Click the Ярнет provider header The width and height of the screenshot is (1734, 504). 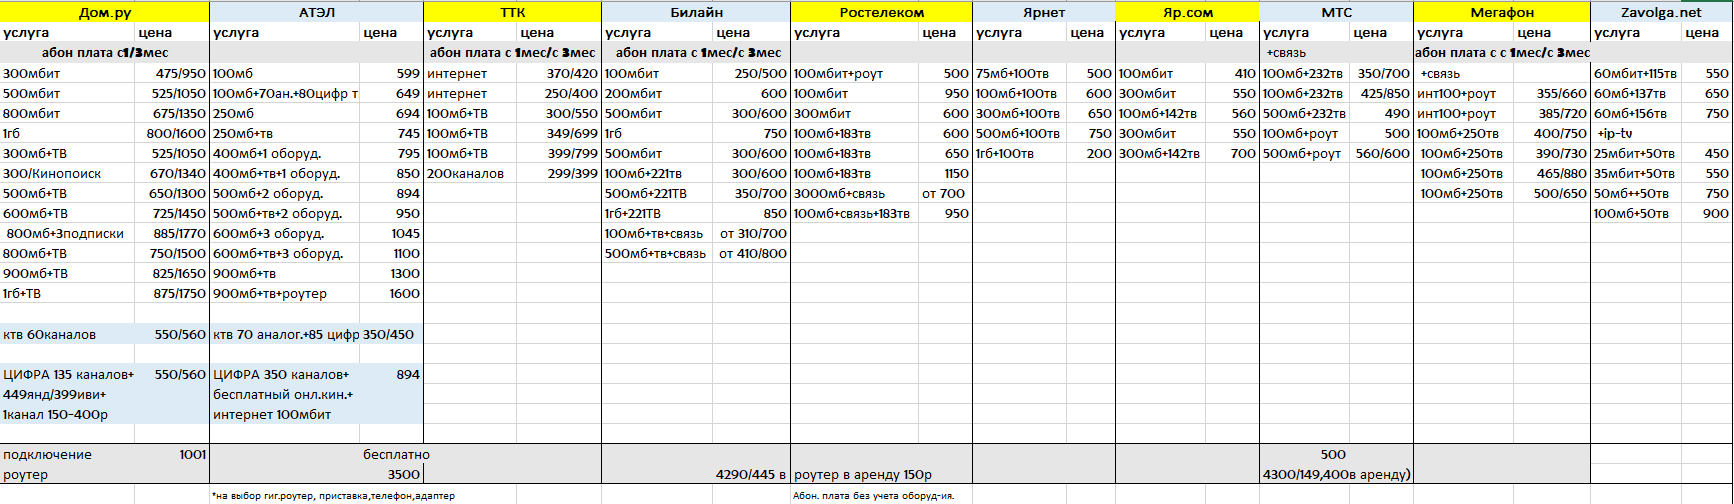[1043, 13]
